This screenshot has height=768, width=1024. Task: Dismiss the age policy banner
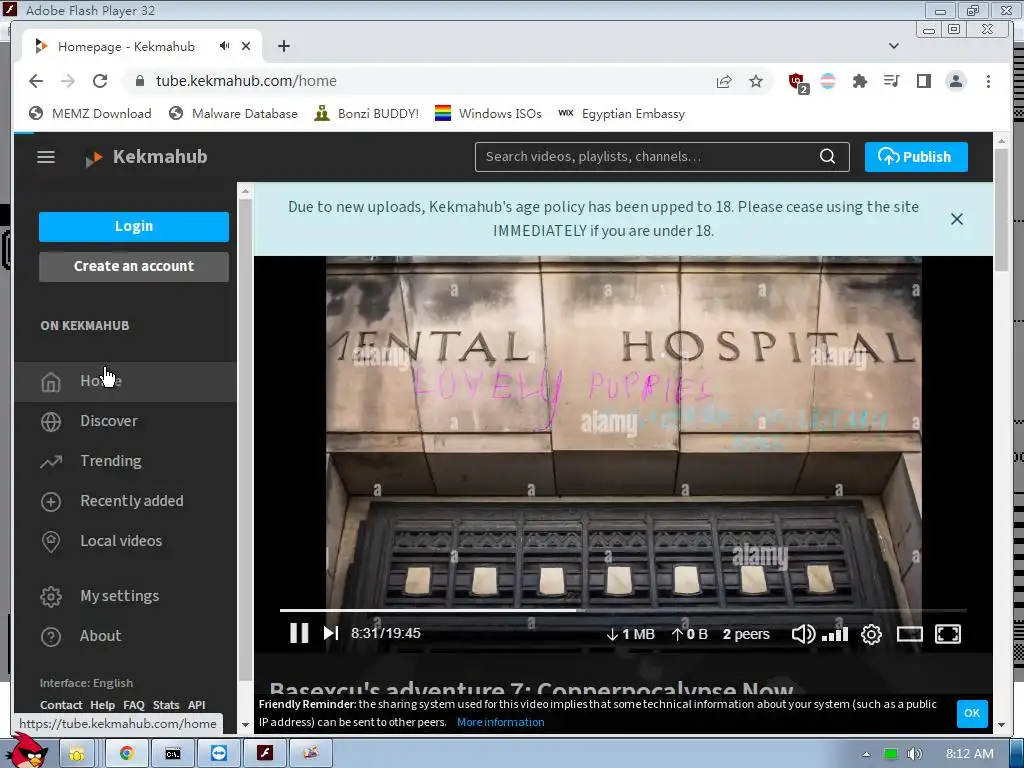click(957, 219)
